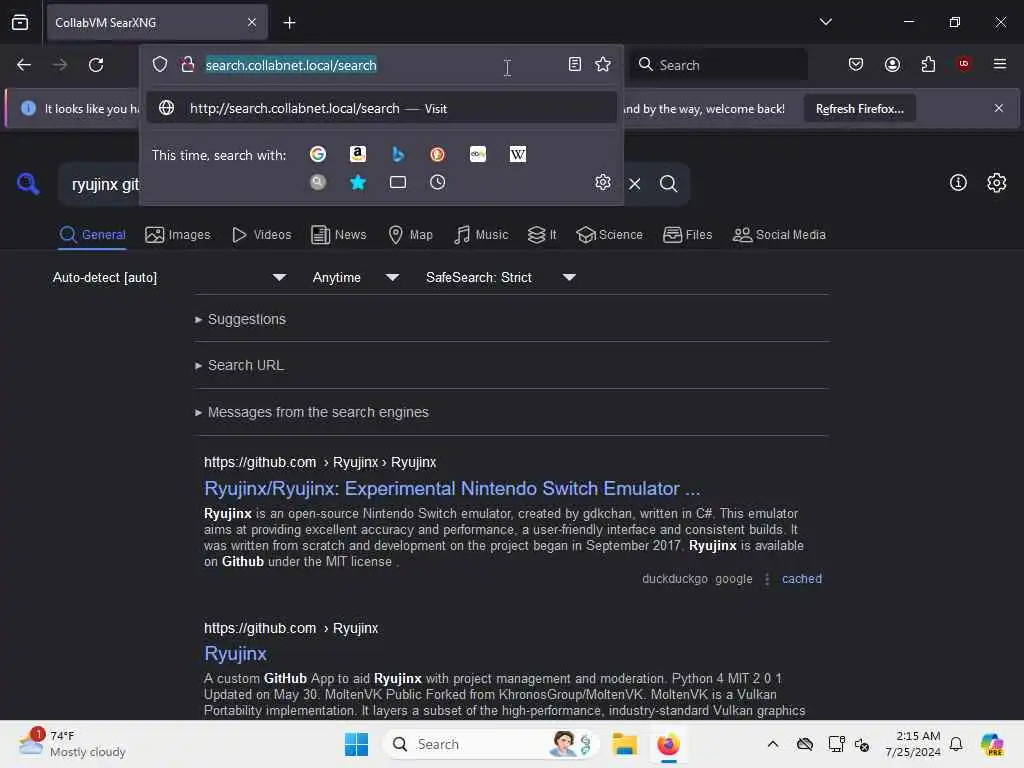Screen dimensions: 1024x768
Task: Search this time with eBay icon
Action: coord(478,154)
